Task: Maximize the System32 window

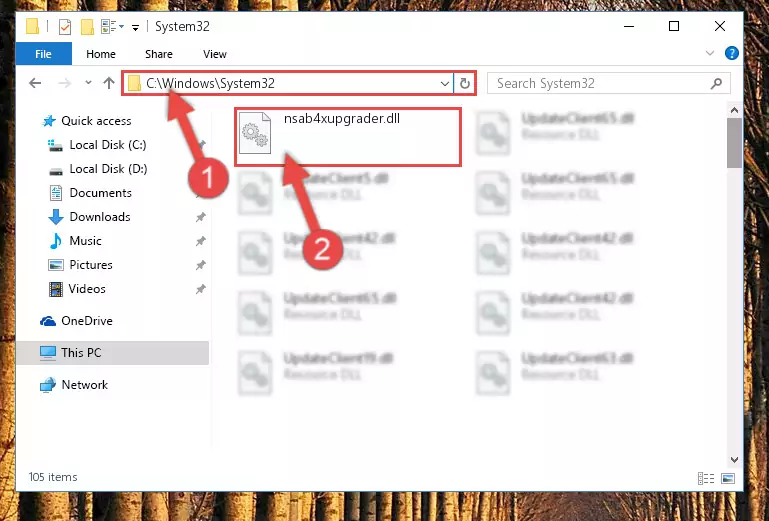Action: pyautogui.click(x=674, y=26)
